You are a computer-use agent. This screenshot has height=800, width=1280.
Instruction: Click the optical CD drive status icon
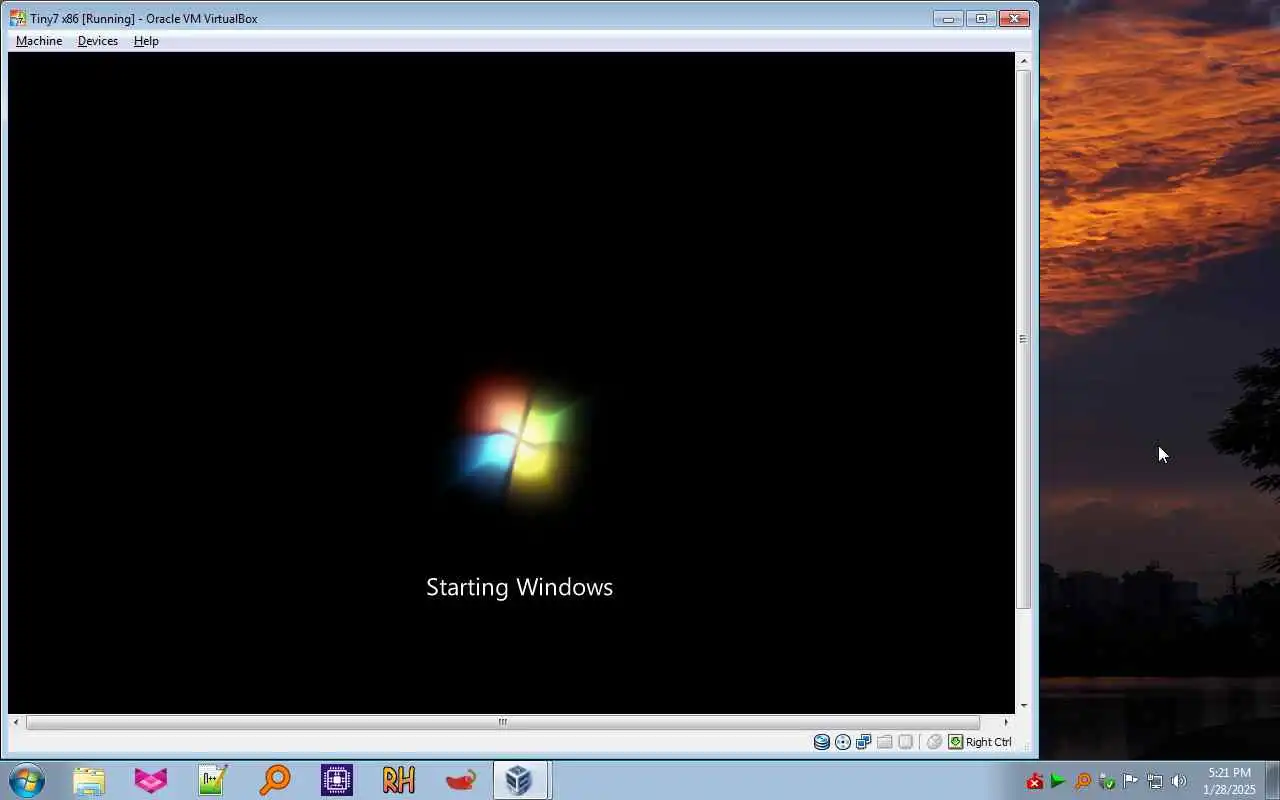pyautogui.click(x=843, y=742)
